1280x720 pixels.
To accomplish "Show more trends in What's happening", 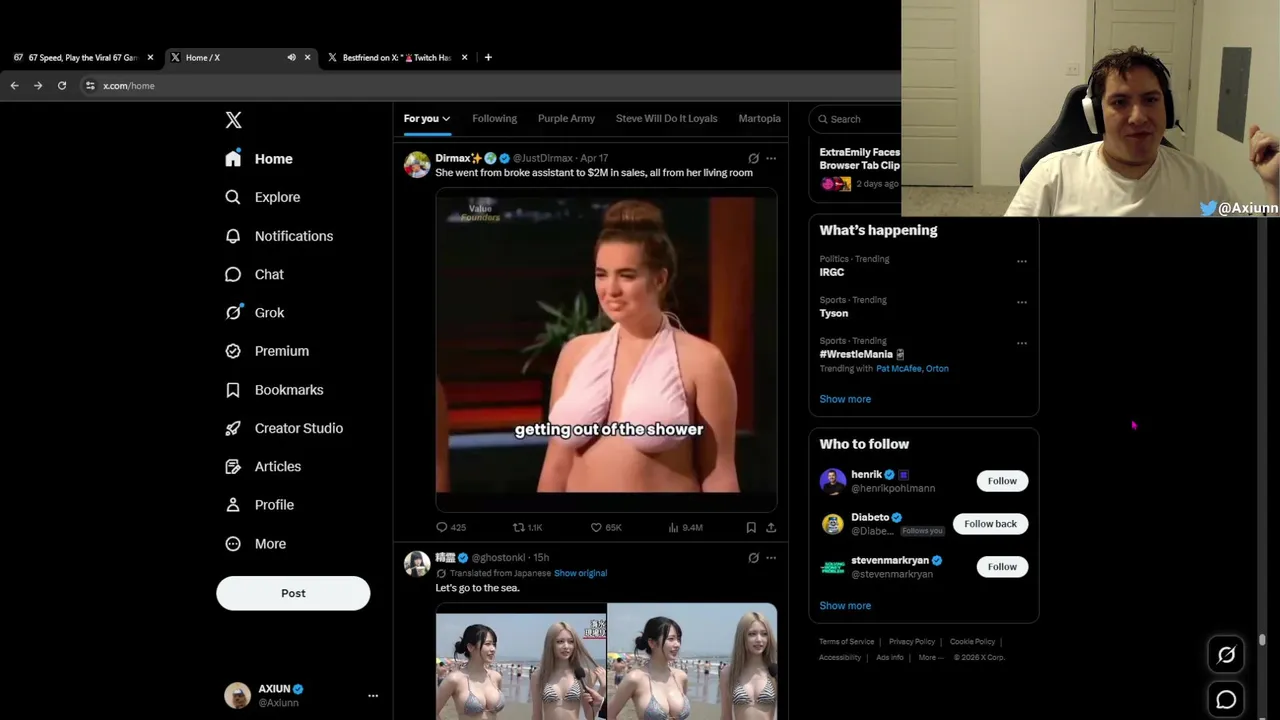I will pyautogui.click(x=845, y=399).
